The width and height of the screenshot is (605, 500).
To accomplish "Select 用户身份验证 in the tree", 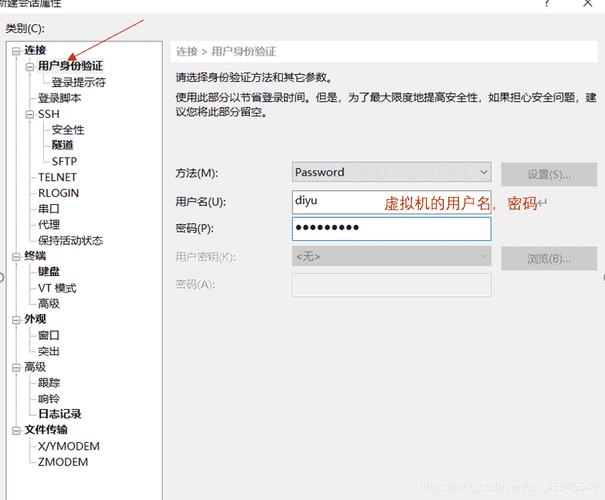I will (x=70, y=66).
